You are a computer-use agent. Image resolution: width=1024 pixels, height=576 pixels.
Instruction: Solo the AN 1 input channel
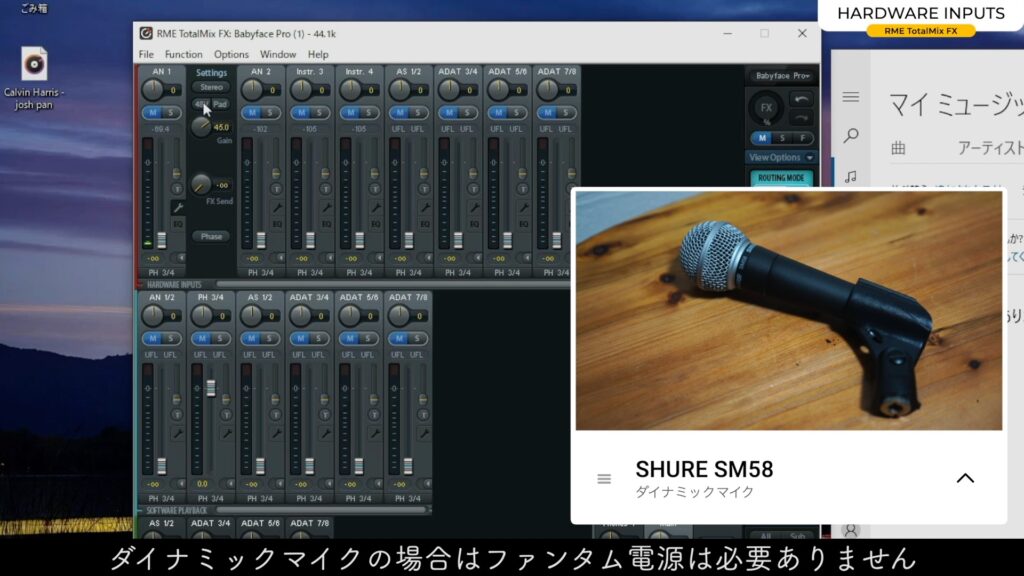click(x=171, y=112)
